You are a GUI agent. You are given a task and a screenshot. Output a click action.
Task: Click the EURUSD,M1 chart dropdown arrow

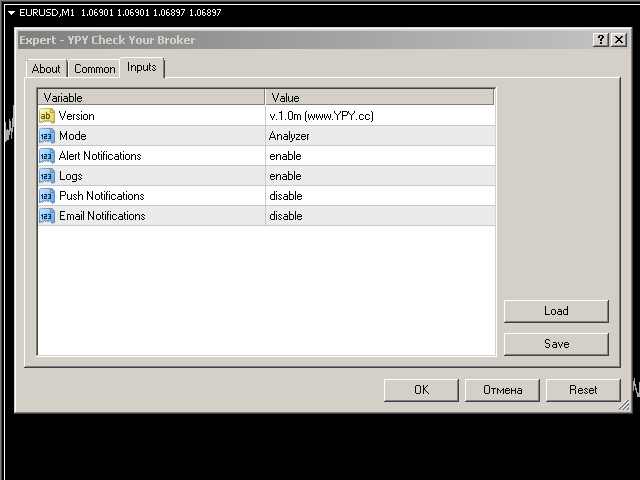tap(10, 13)
